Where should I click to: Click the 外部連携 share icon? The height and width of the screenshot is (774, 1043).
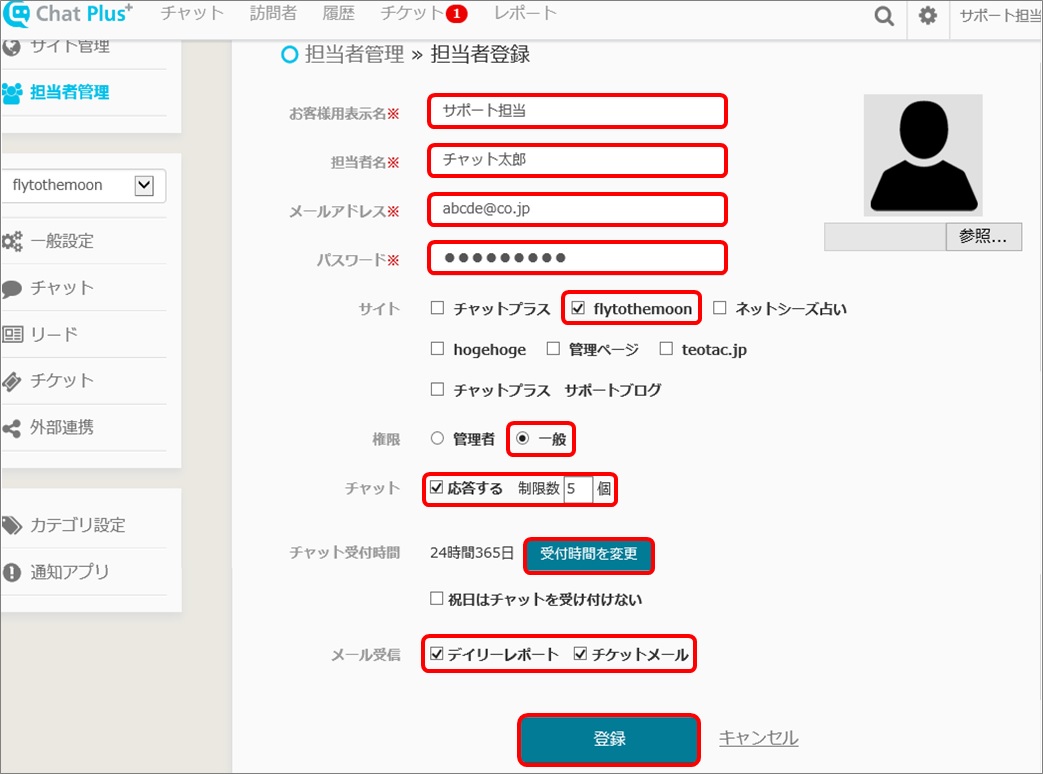point(12,428)
